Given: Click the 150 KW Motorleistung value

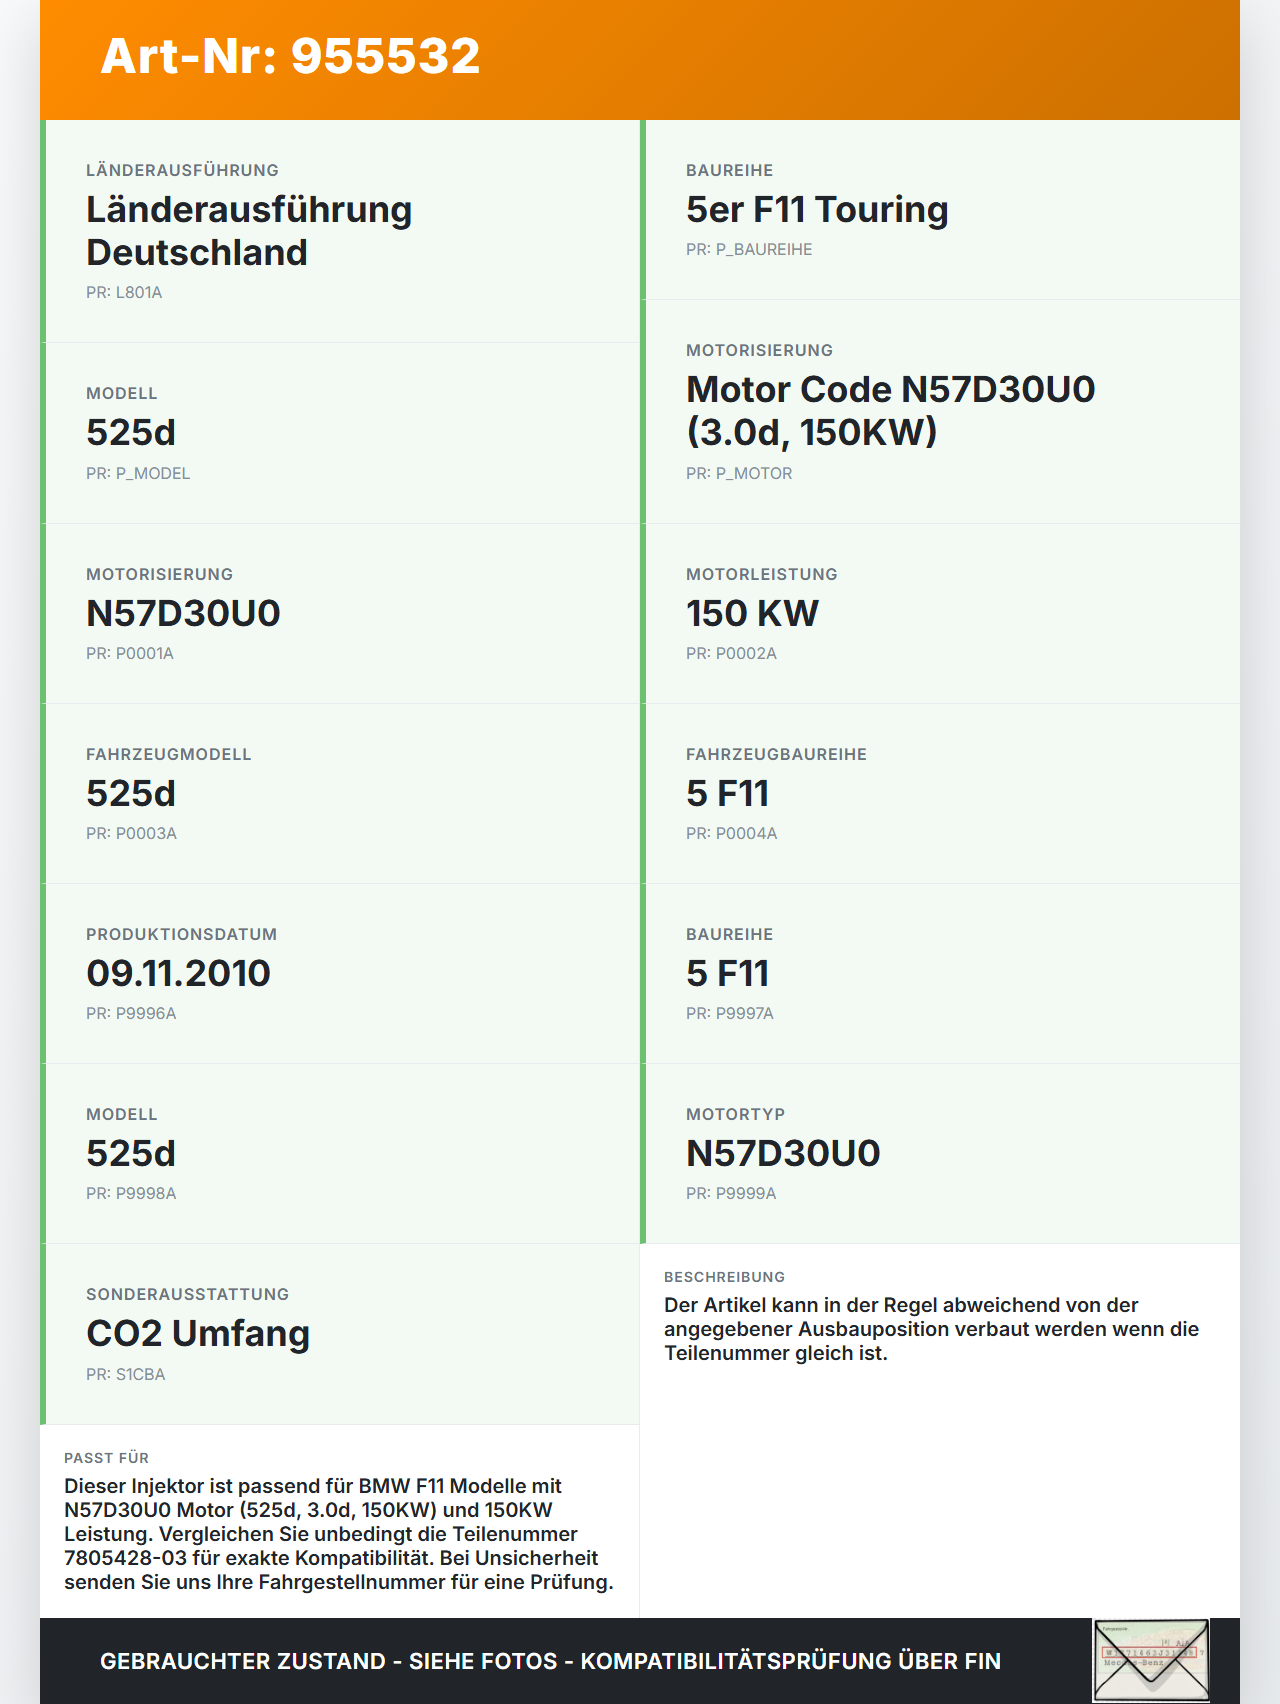Looking at the screenshot, I should [752, 613].
